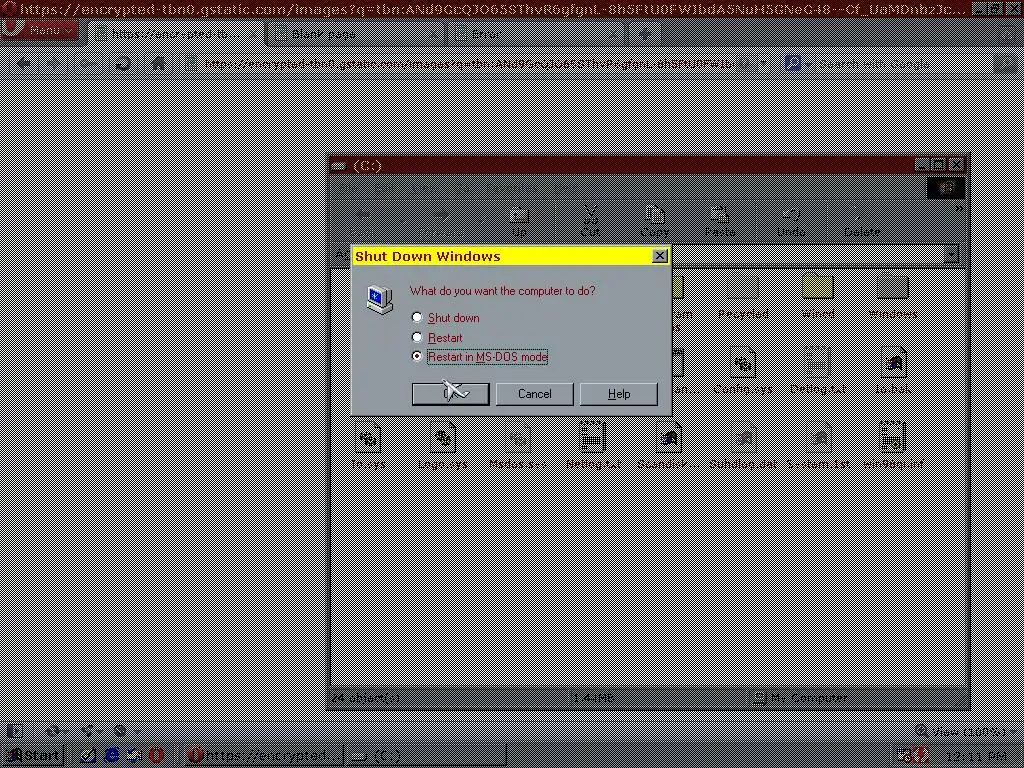Image resolution: width=1024 pixels, height=768 pixels.
Task: Click the Search with Google field
Action: (905, 63)
